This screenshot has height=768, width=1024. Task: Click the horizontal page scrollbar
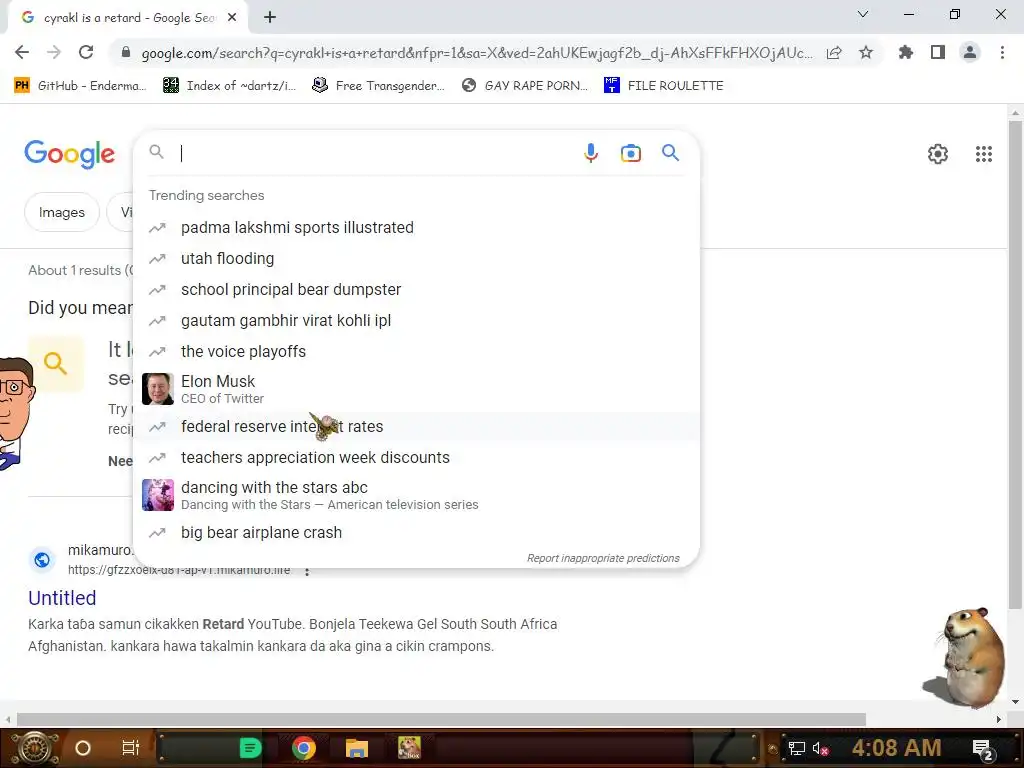[441, 719]
